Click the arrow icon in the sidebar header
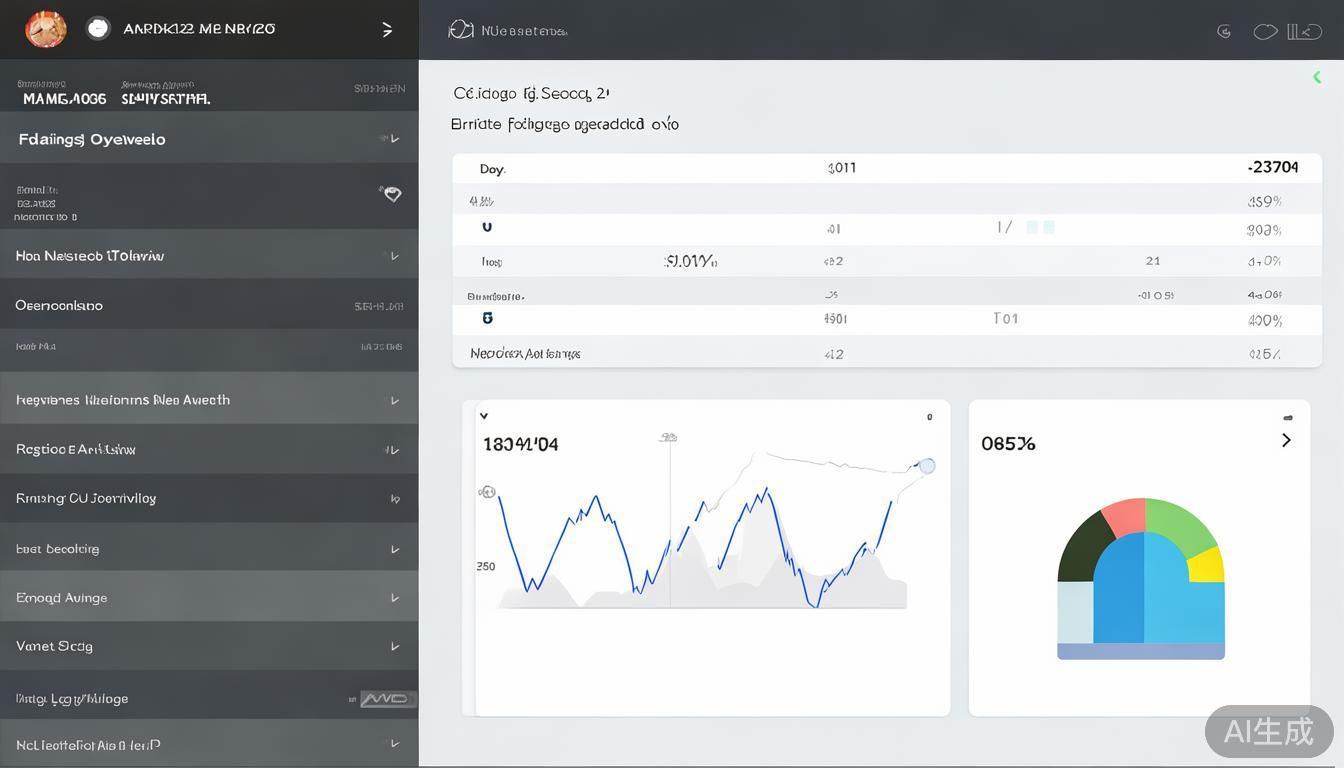The image size is (1344, 768). tap(387, 30)
